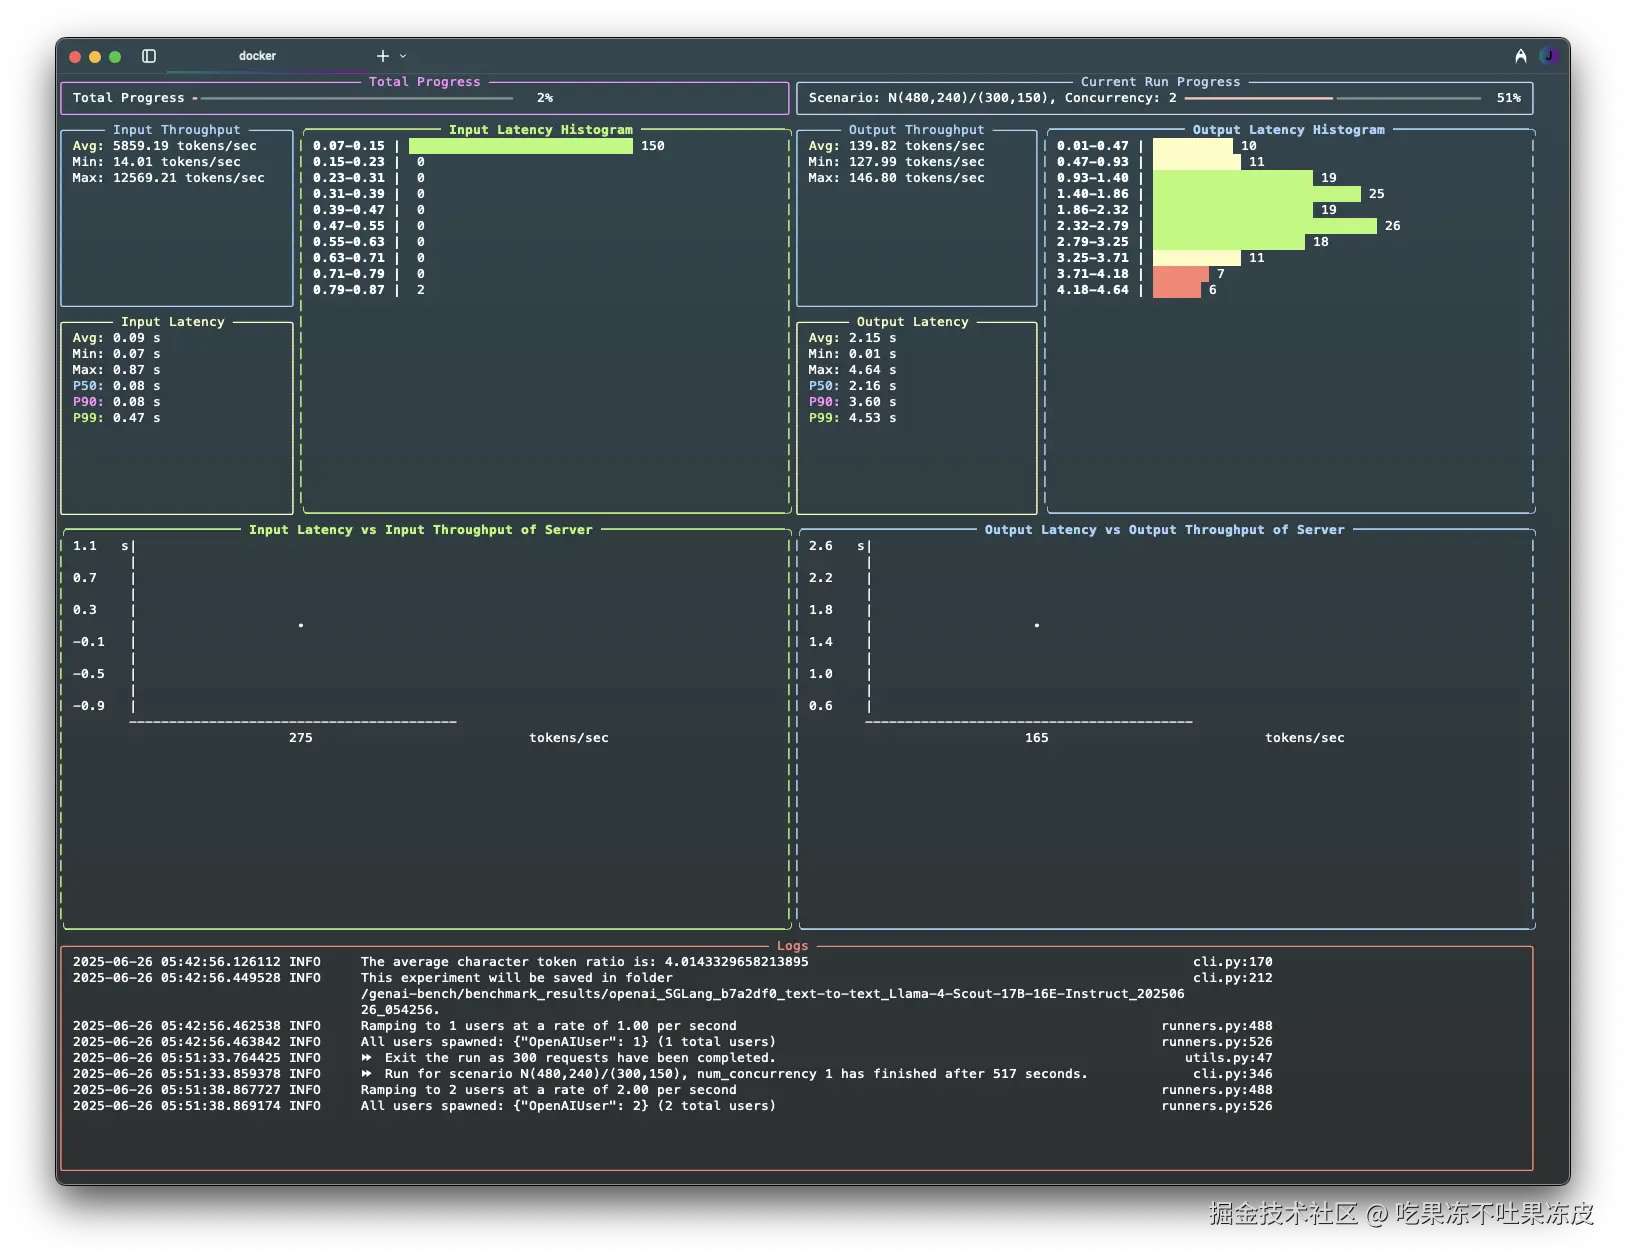
Task: Click the 51% run progress value
Action: (x=1509, y=98)
